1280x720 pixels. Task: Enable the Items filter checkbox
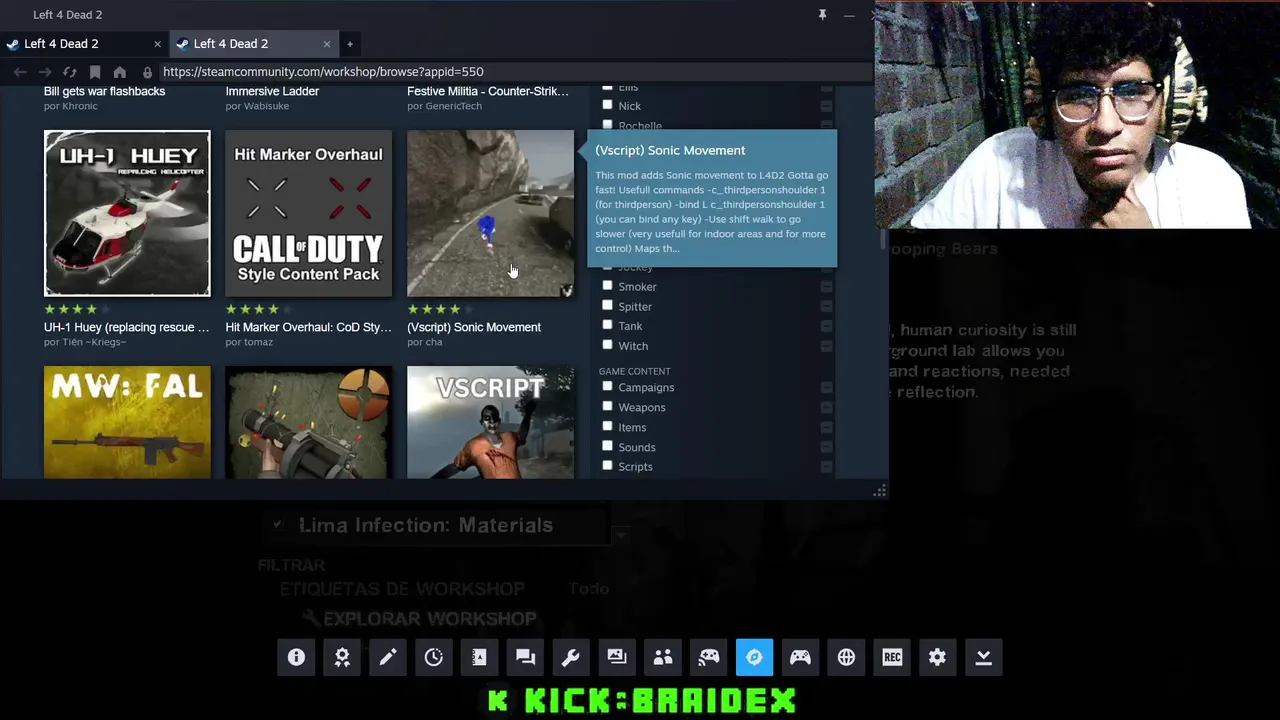point(607,427)
